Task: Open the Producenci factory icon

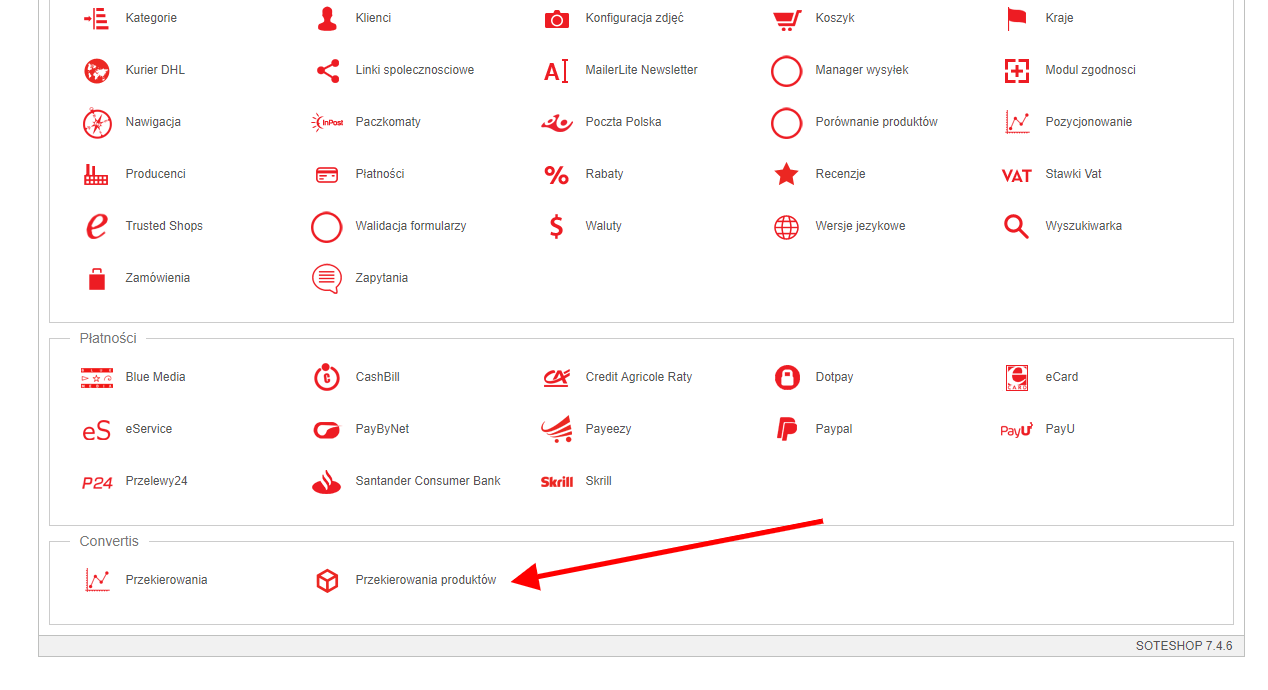Action: coord(96,174)
